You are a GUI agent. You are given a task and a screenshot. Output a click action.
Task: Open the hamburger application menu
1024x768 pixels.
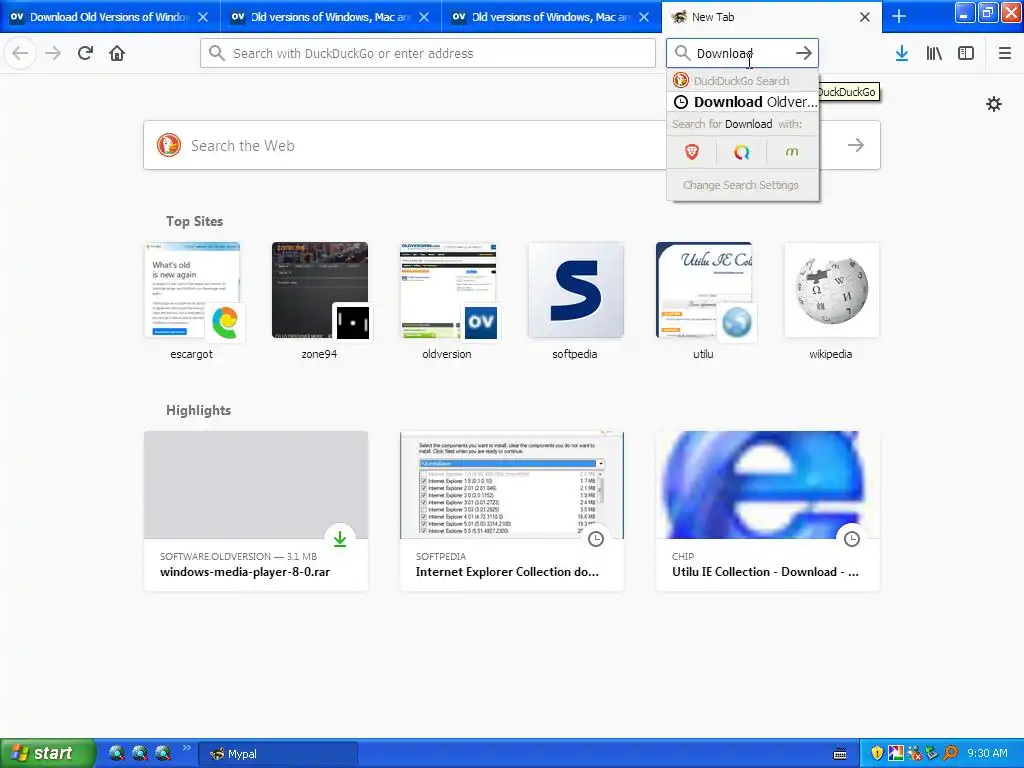tap(1005, 54)
